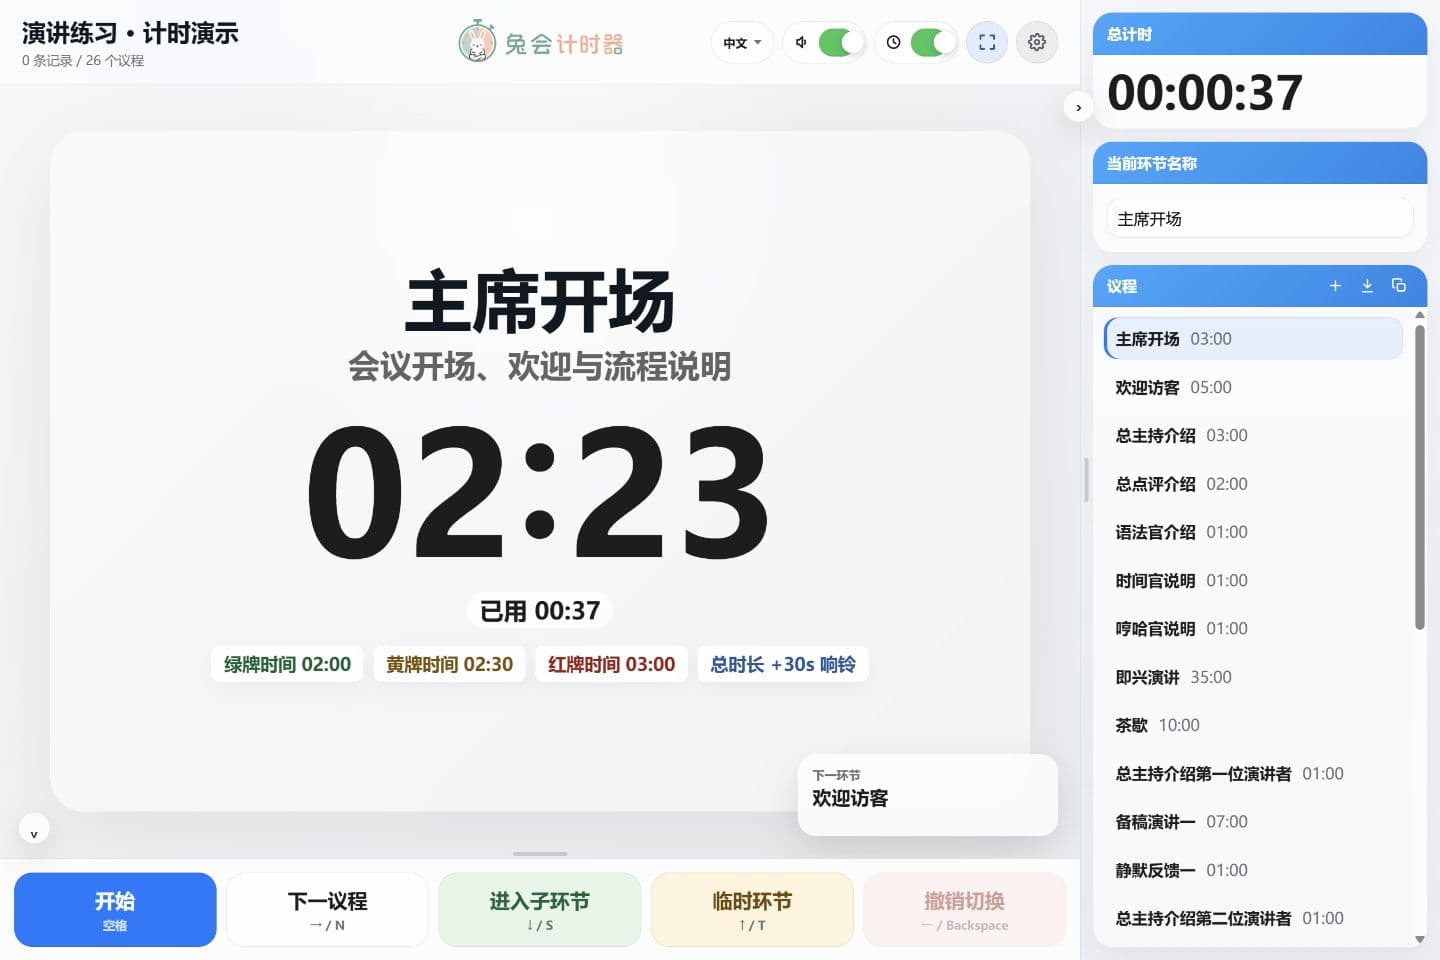Image resolution: width=1440 pixels, height=960 pixels.
Task: Click the speaker sound icon
Action: point(801,42)
